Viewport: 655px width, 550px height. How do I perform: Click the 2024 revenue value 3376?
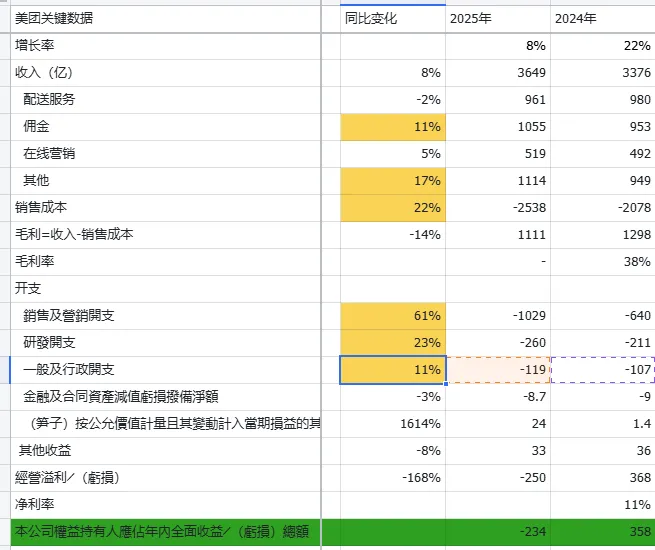coord(603,73)
